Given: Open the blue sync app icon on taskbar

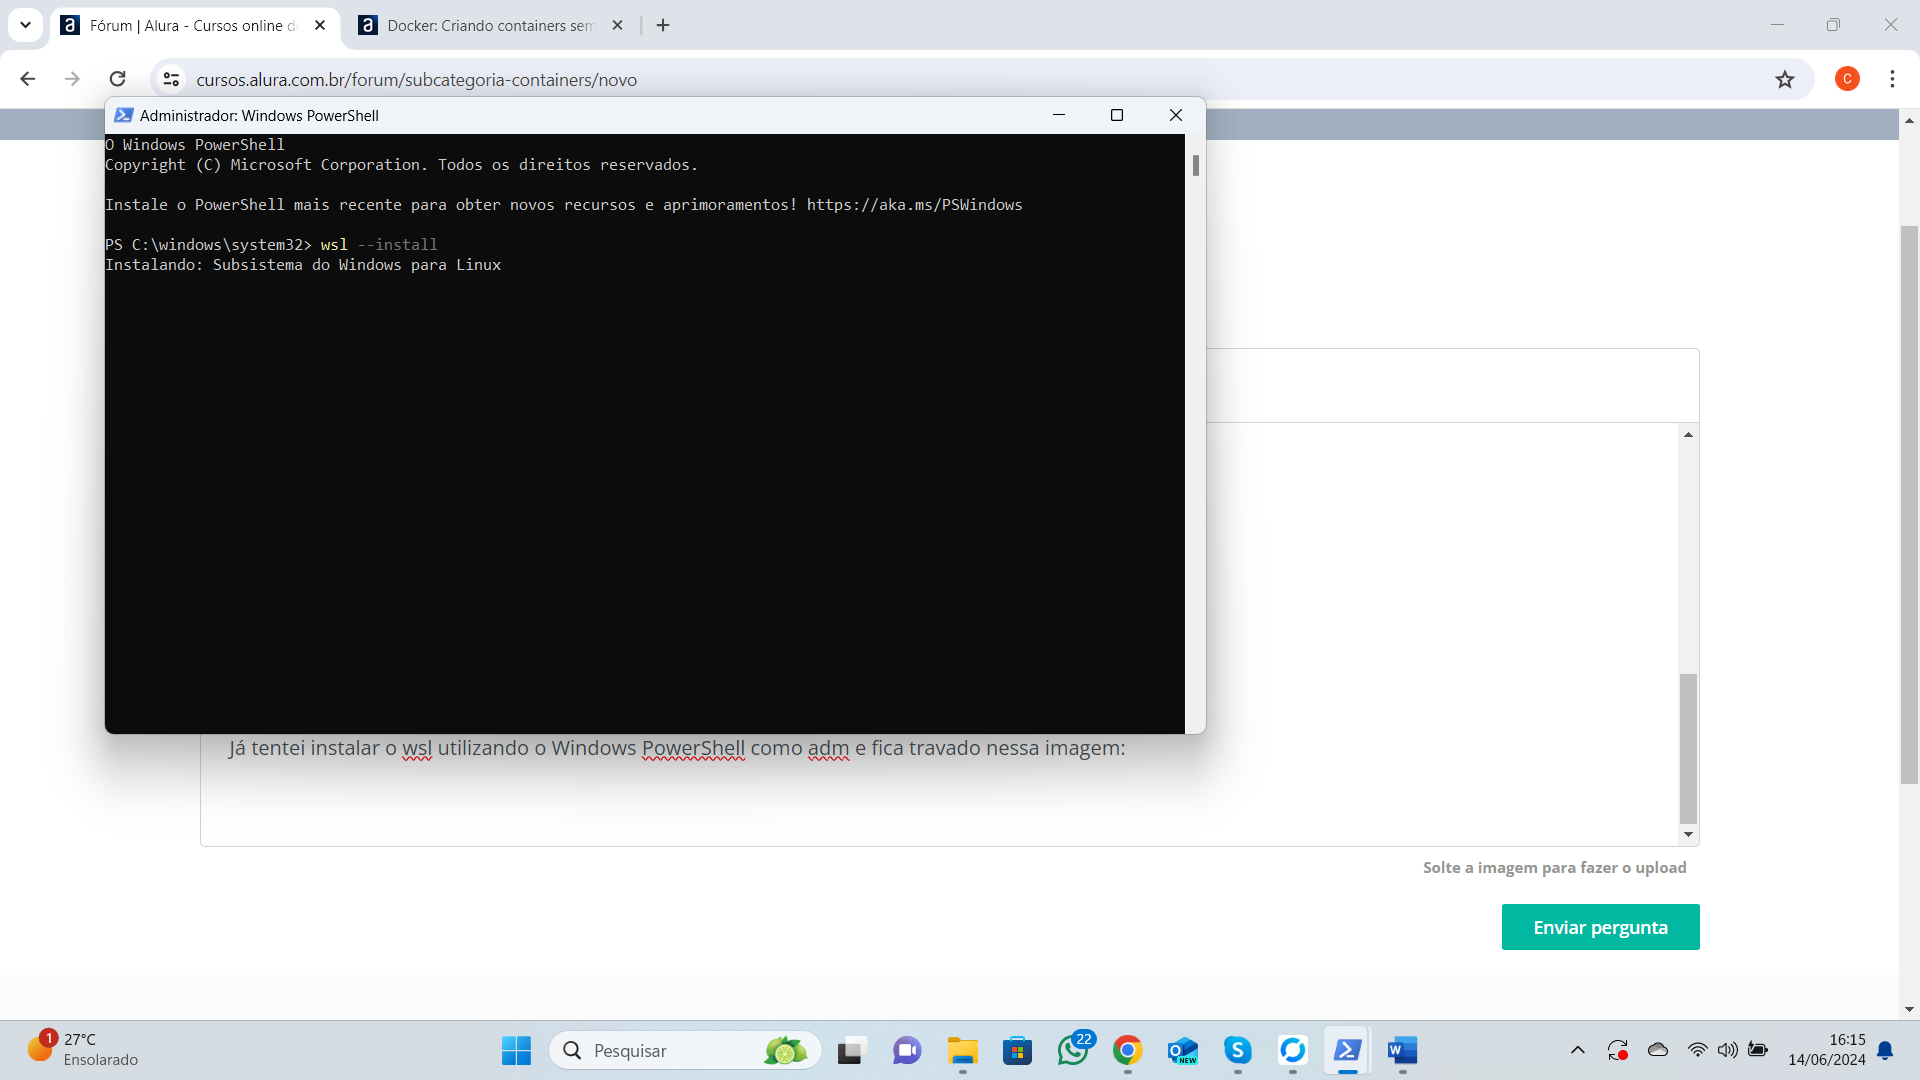Looking at the screenshot, I should (x=1292, y=1050).
